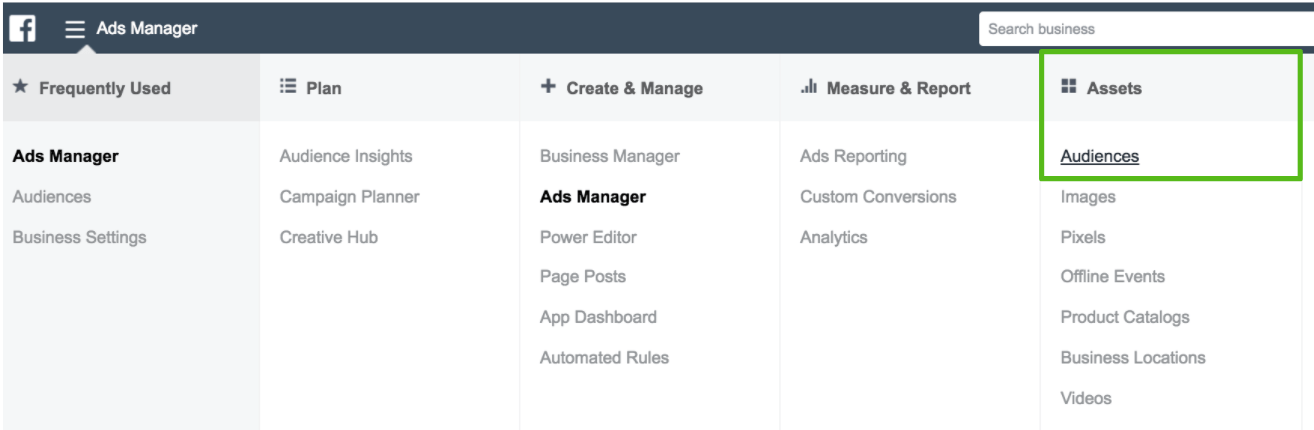
Task: Open Automated Rules
Action: tap(604, 357)
